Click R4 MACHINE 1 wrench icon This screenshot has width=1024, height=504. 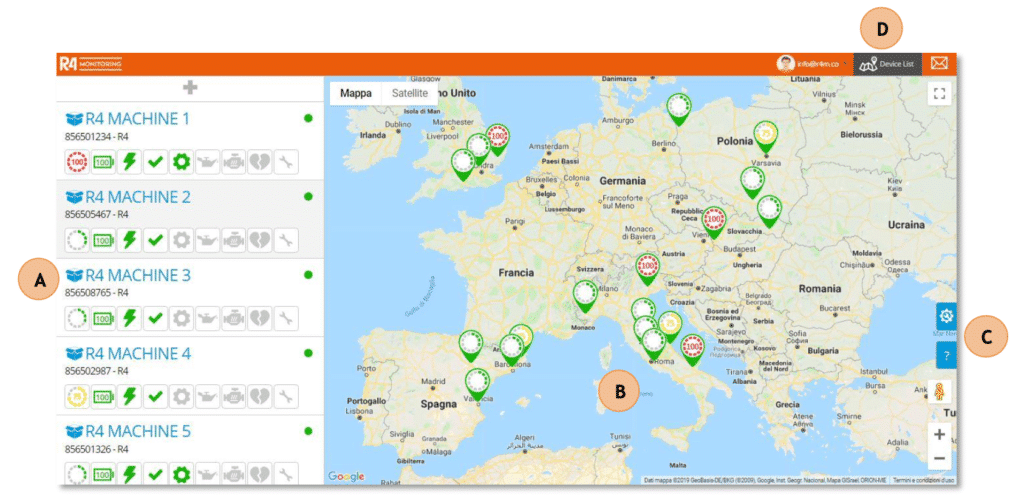(x=286, y=162)
